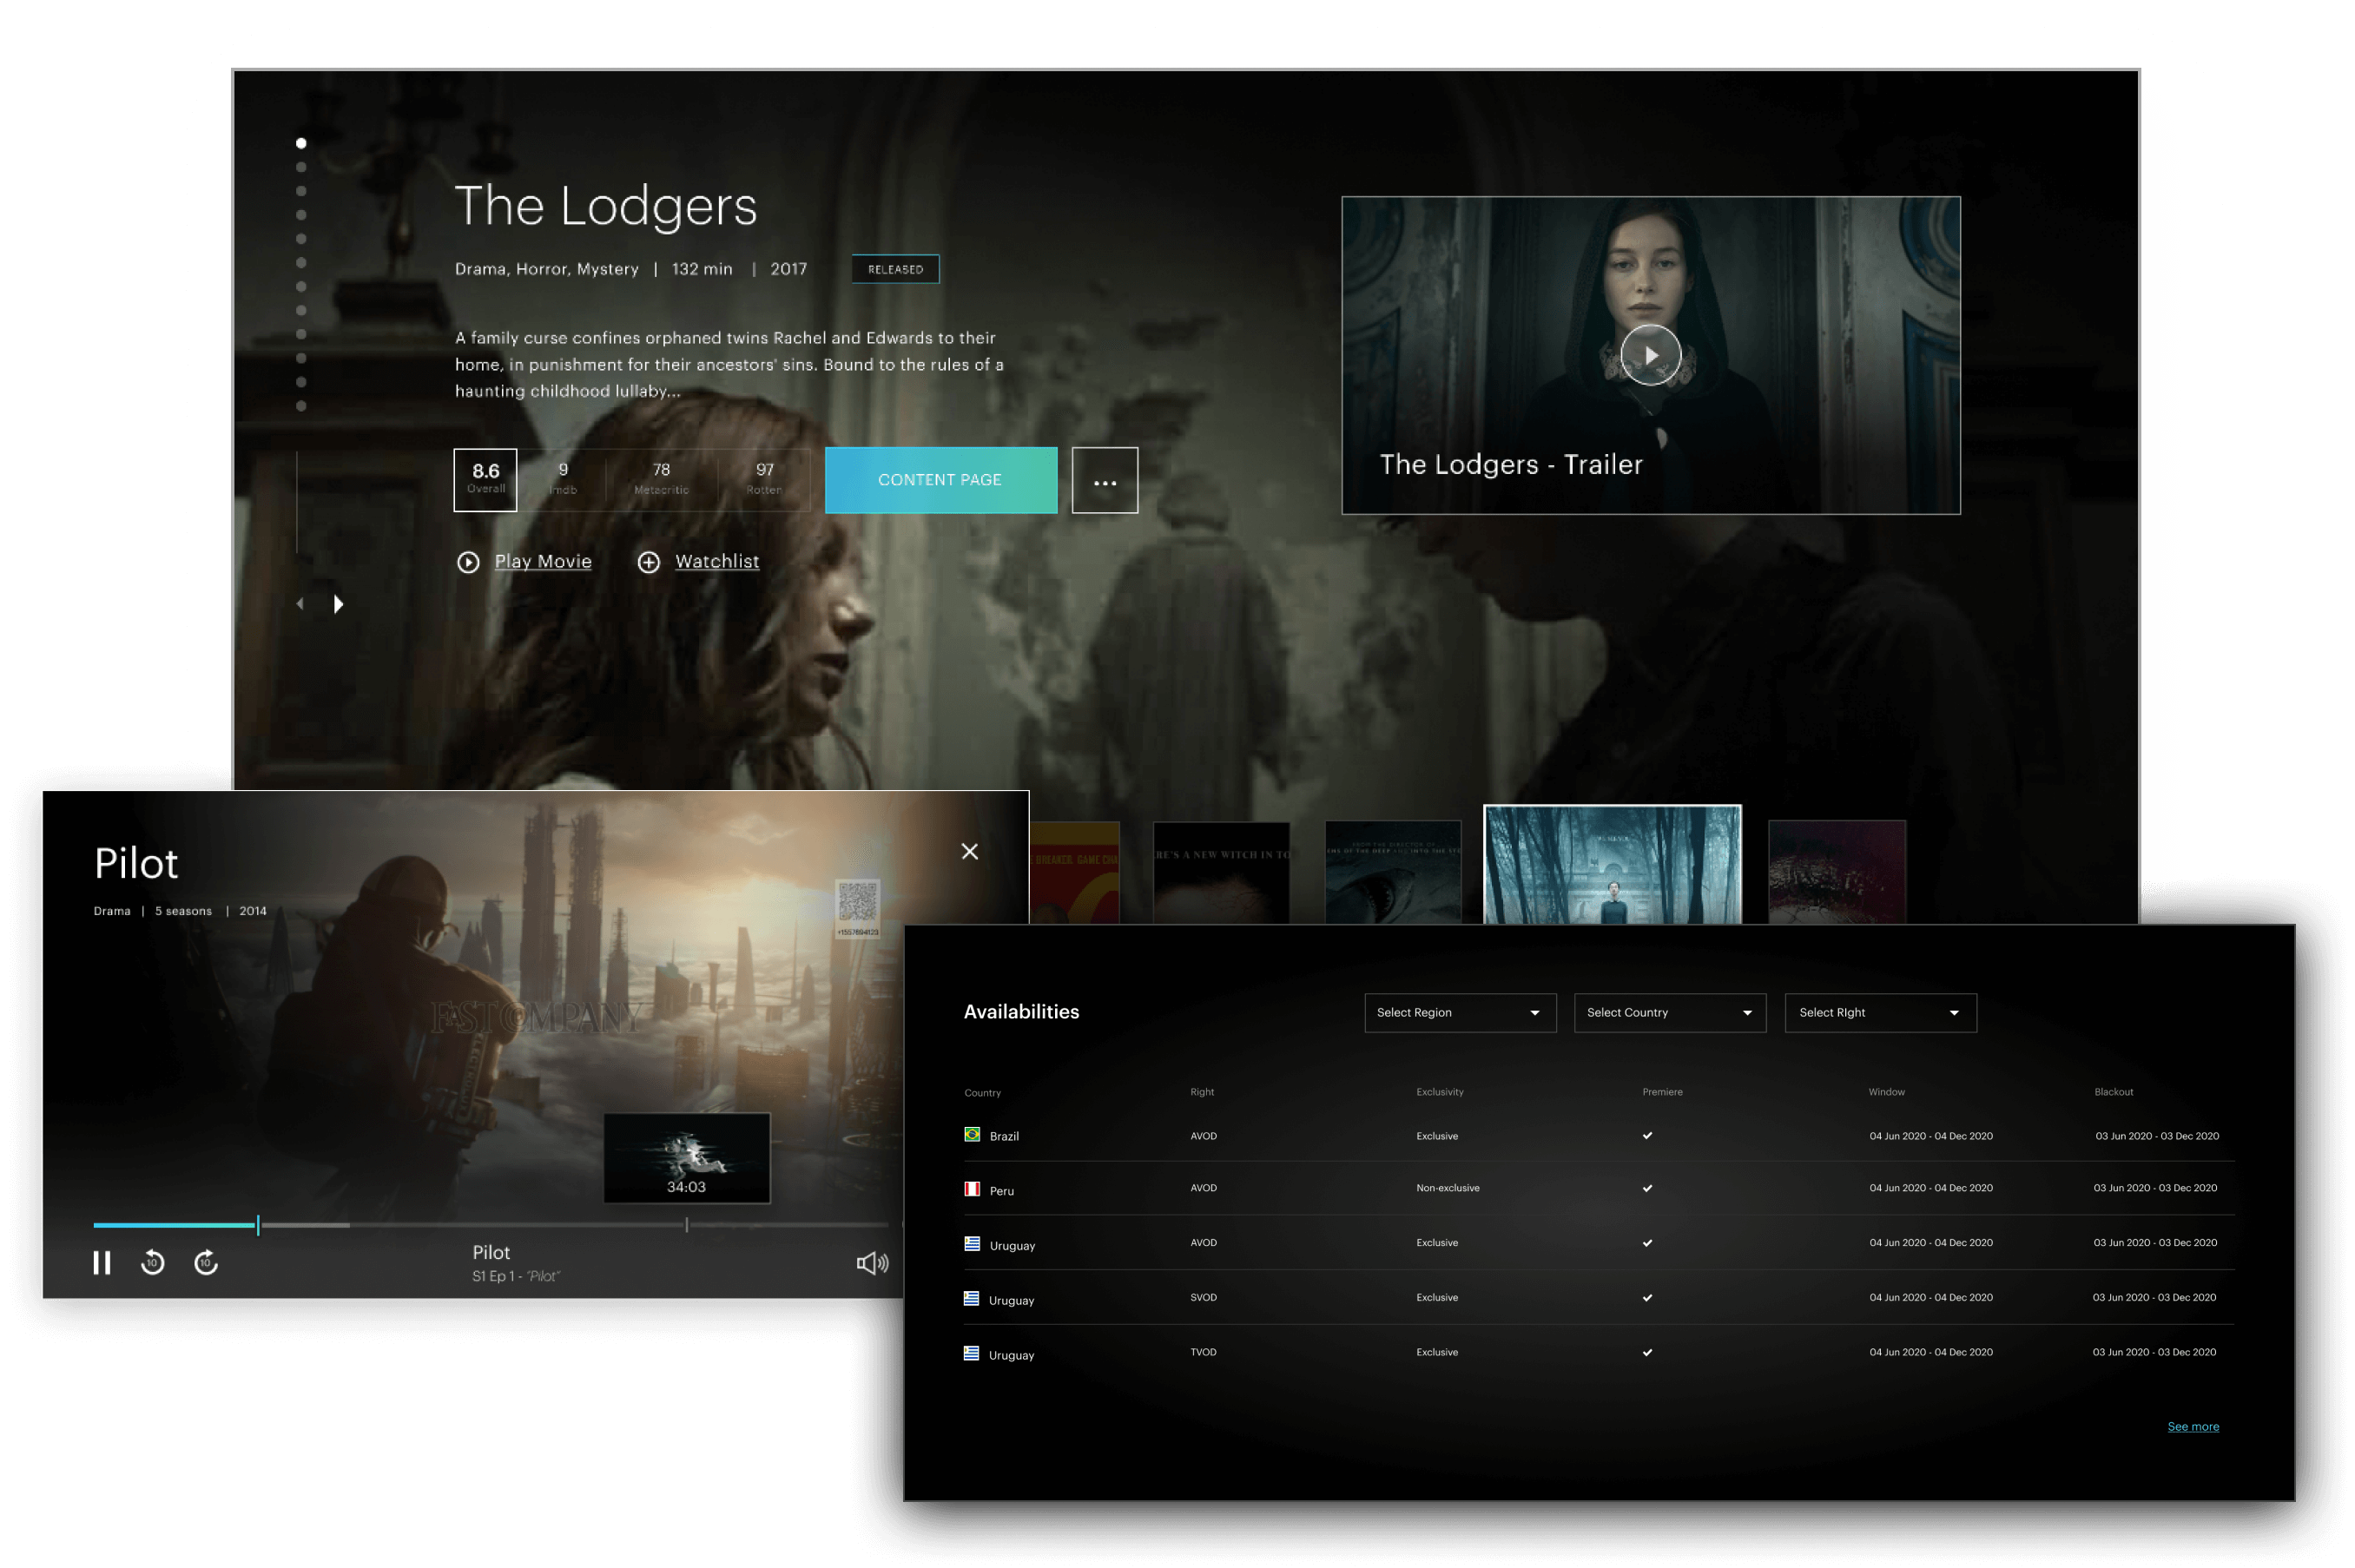Go to next slide arrow
The height and width of the screenshot is (1568, 2355).
click(338, 604)
